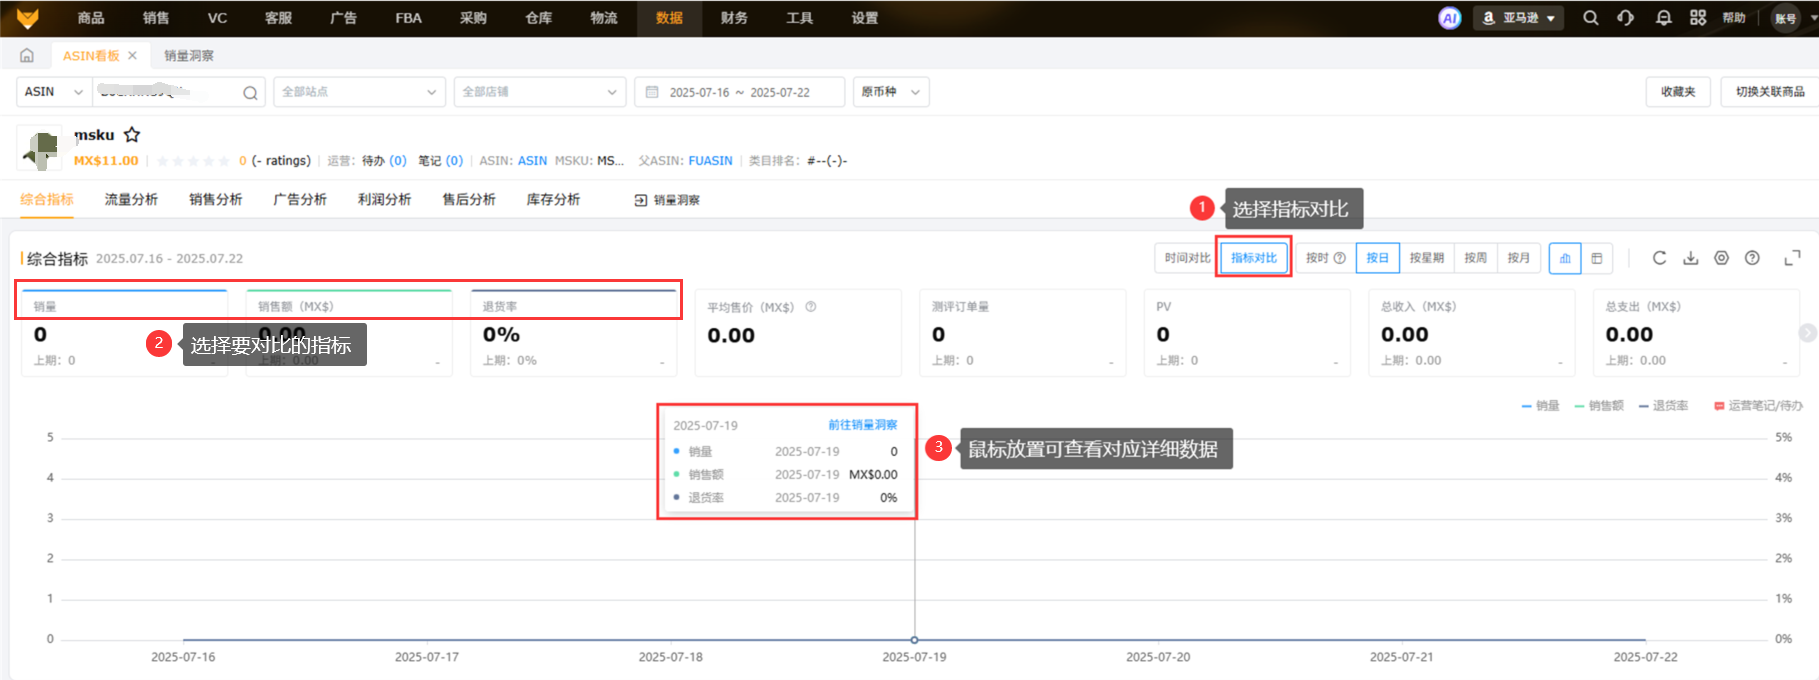Expand the chart to fullscreen
The width and height of the screenshot is (1819, 680).
1792,258
